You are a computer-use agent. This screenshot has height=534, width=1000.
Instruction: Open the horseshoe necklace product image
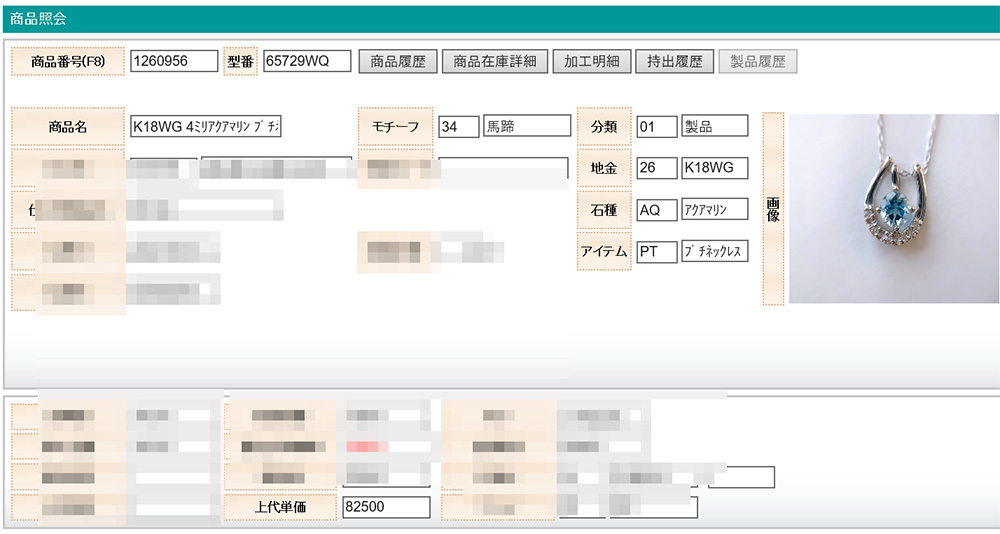tap(894, 209)
